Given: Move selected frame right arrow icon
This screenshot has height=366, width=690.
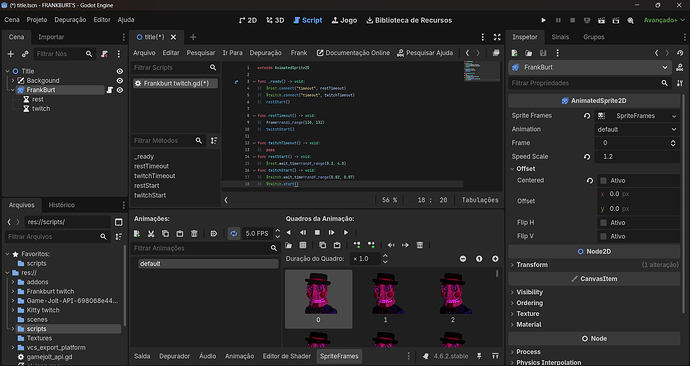Looking at the screenshot, I should [405, 245].
